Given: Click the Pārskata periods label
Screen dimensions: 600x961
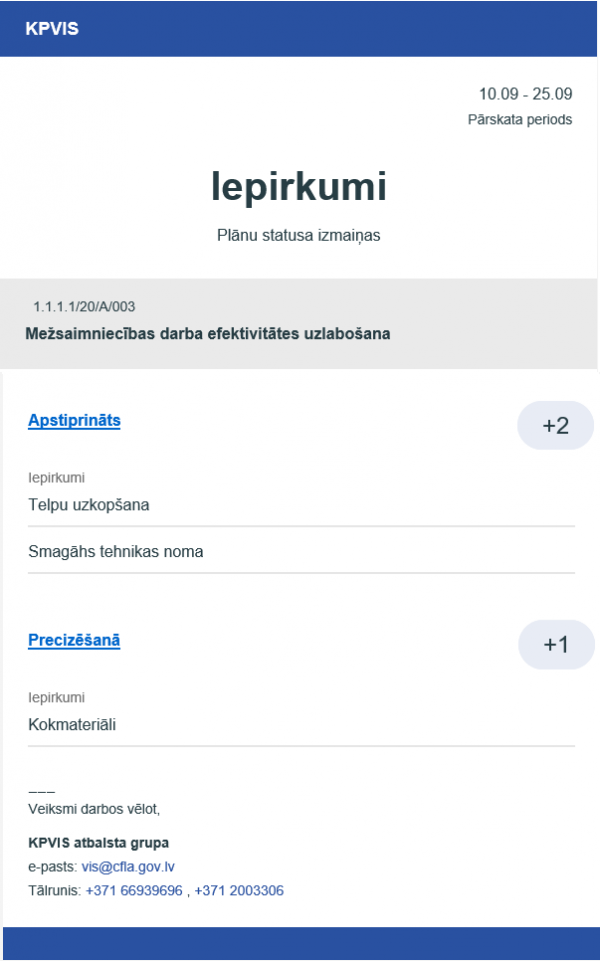Looking at the screenshot, I should tap(520, 120).
